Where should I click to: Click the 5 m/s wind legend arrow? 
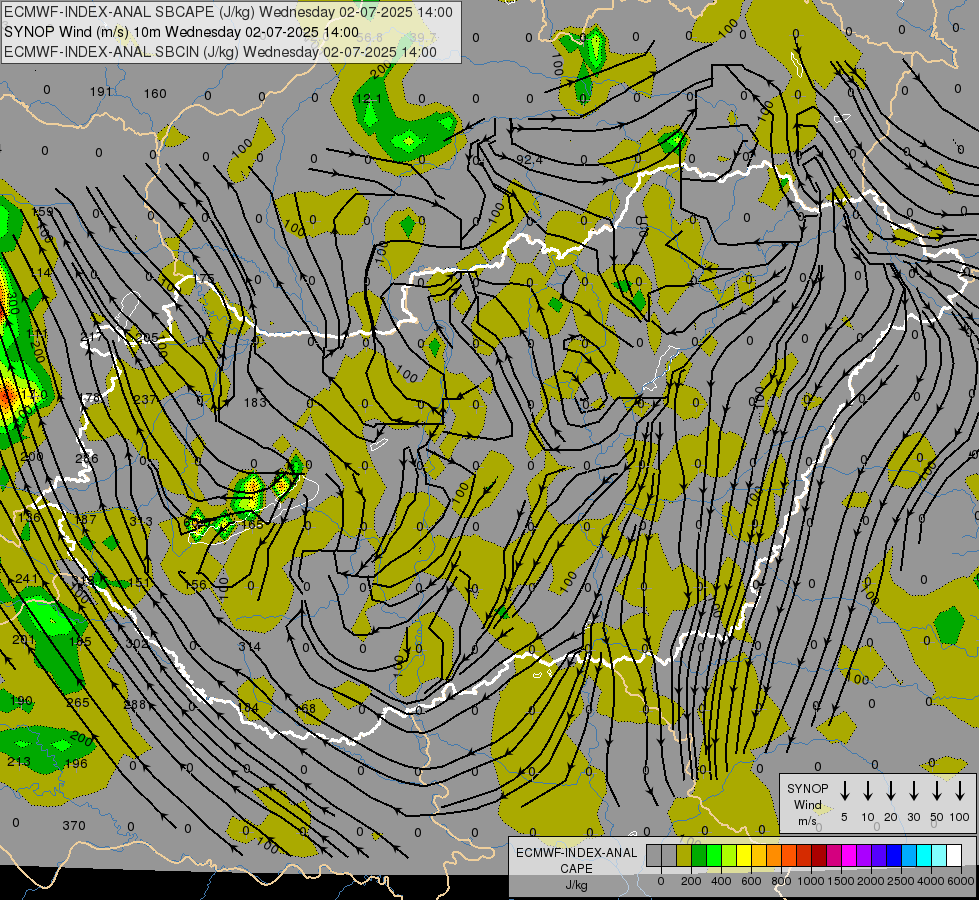pos(844,791)
